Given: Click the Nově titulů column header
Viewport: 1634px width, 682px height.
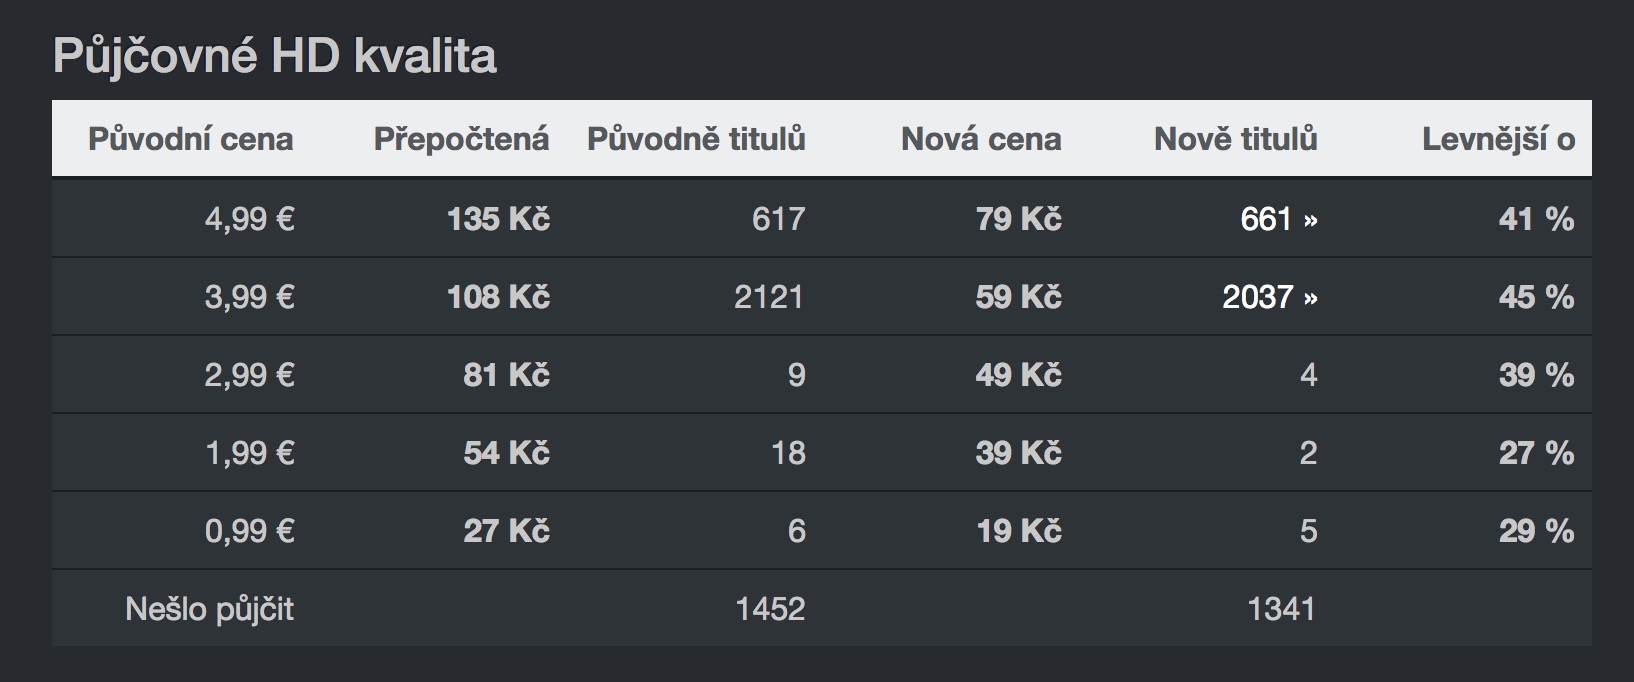Looking at the screenshot, I should 1235,139.
